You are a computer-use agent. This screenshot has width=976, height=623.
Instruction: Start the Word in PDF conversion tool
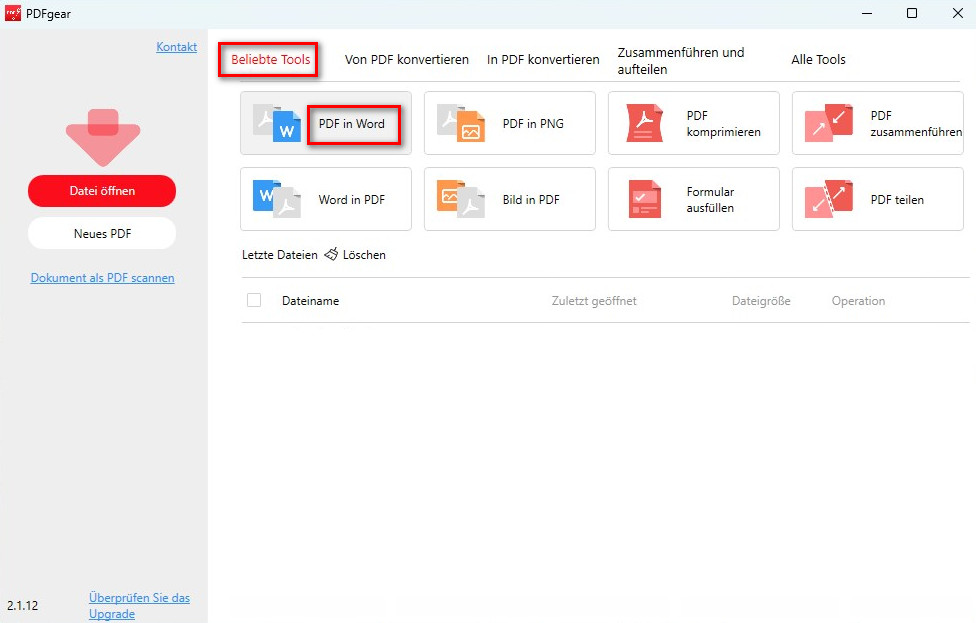(x=326, y=199)
